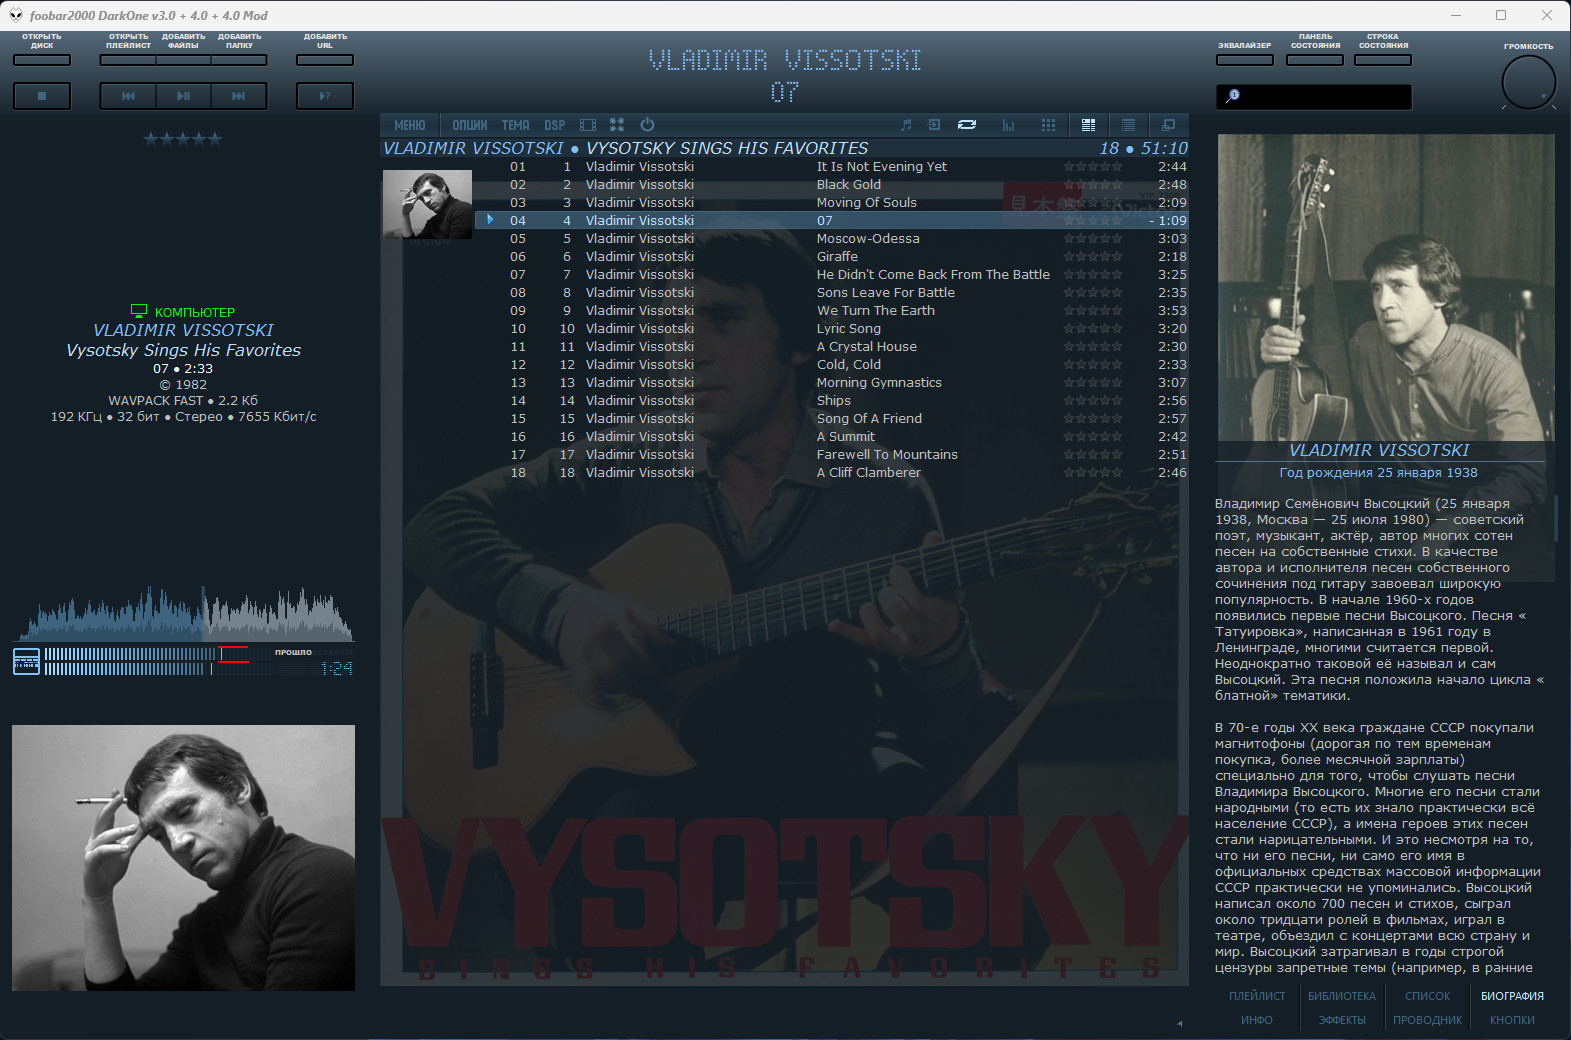Select track He Didn't Come Back From The Battle
Screen dimensions: 1571x1040
pos(832,275)
